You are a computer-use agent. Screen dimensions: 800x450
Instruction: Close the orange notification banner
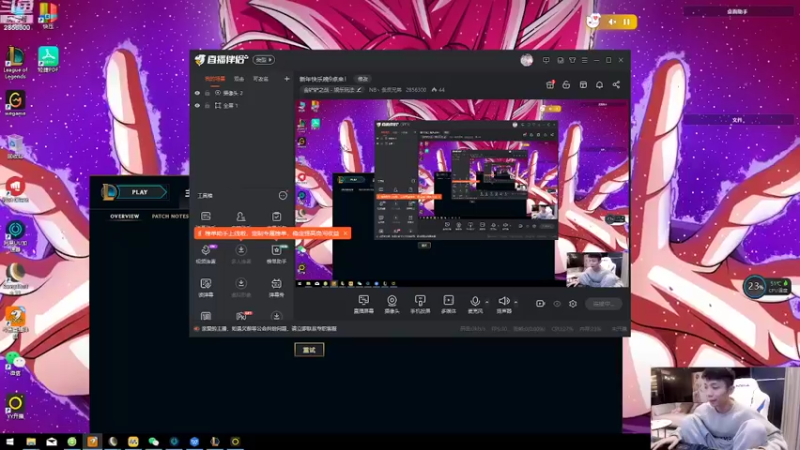(x=345, y=233)
